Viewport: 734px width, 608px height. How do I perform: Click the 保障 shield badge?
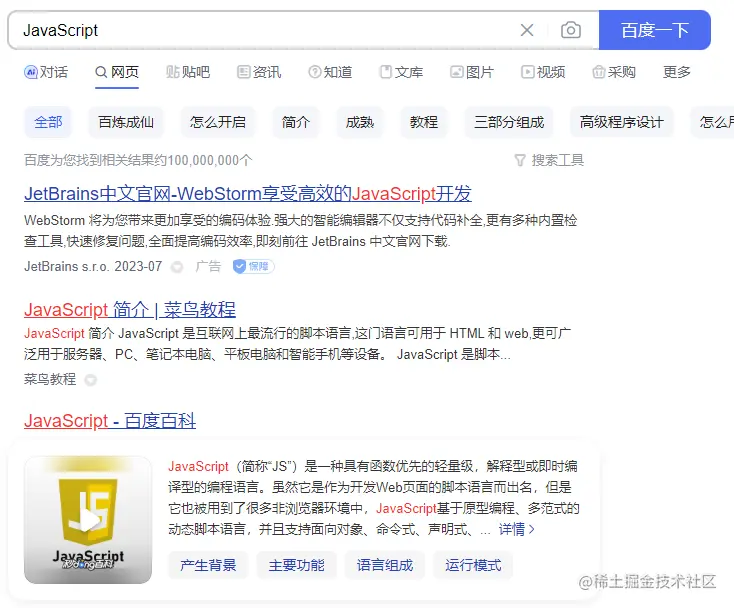point(253,266)
